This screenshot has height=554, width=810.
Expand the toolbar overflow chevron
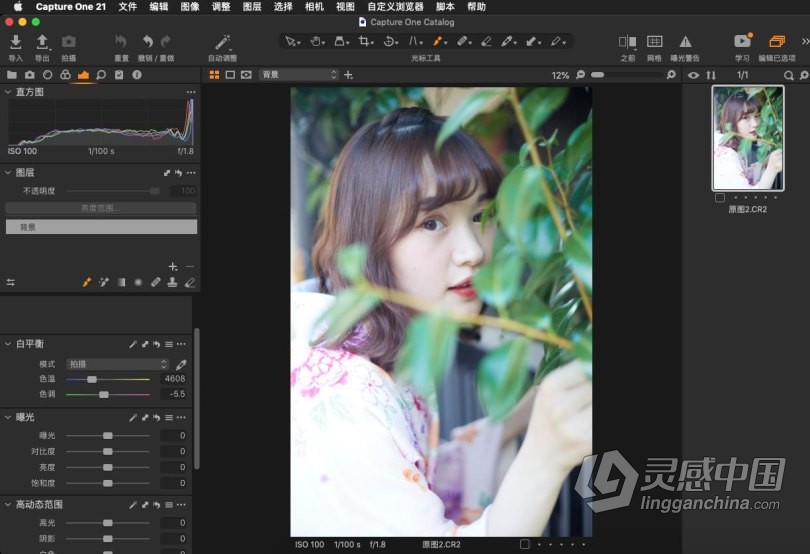tap(805, 41)
